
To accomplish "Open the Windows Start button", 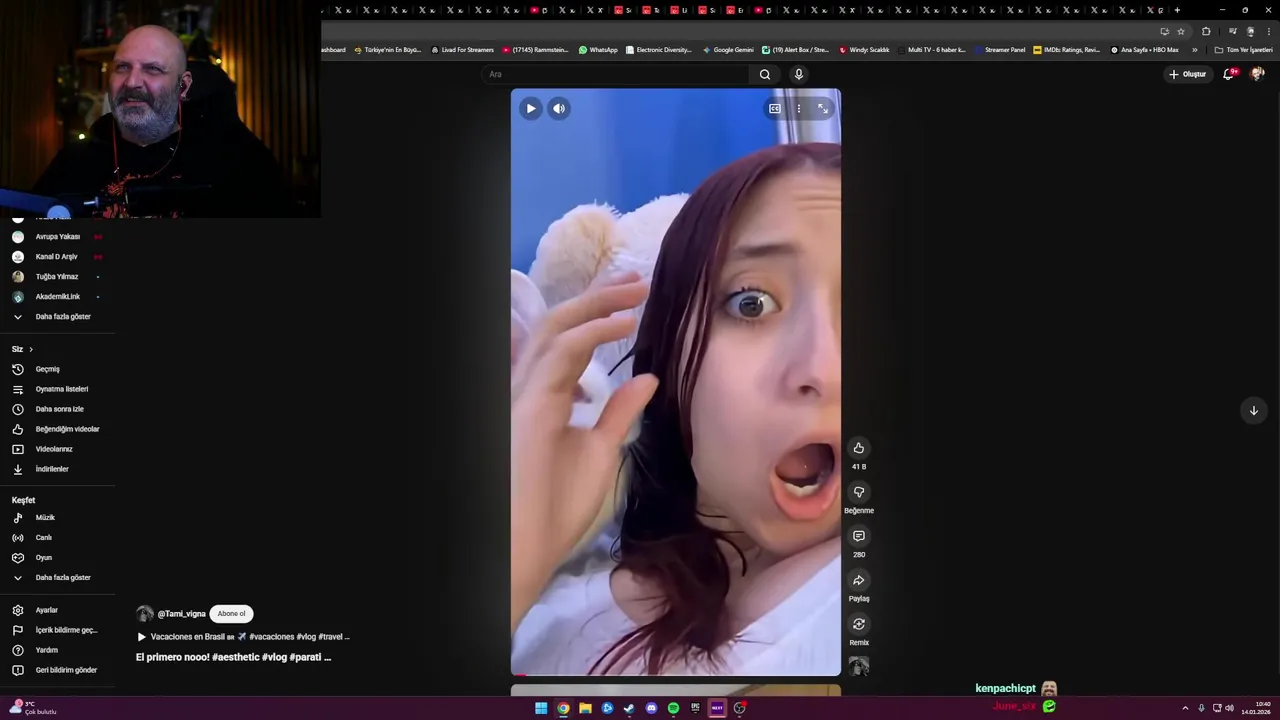I will click(541, 708).
